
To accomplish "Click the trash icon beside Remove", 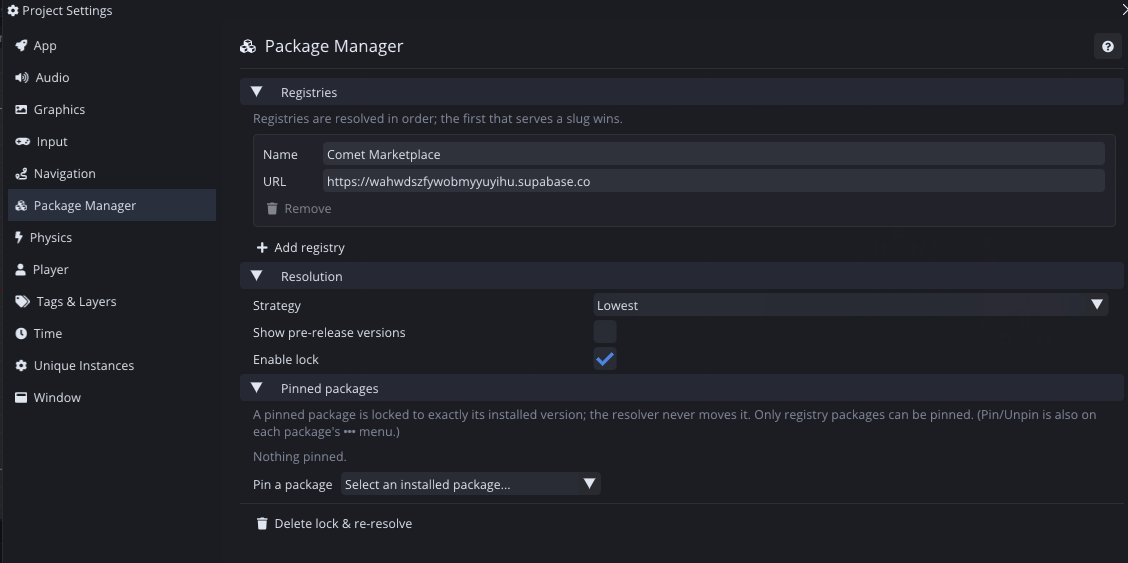I will [272, 209].
